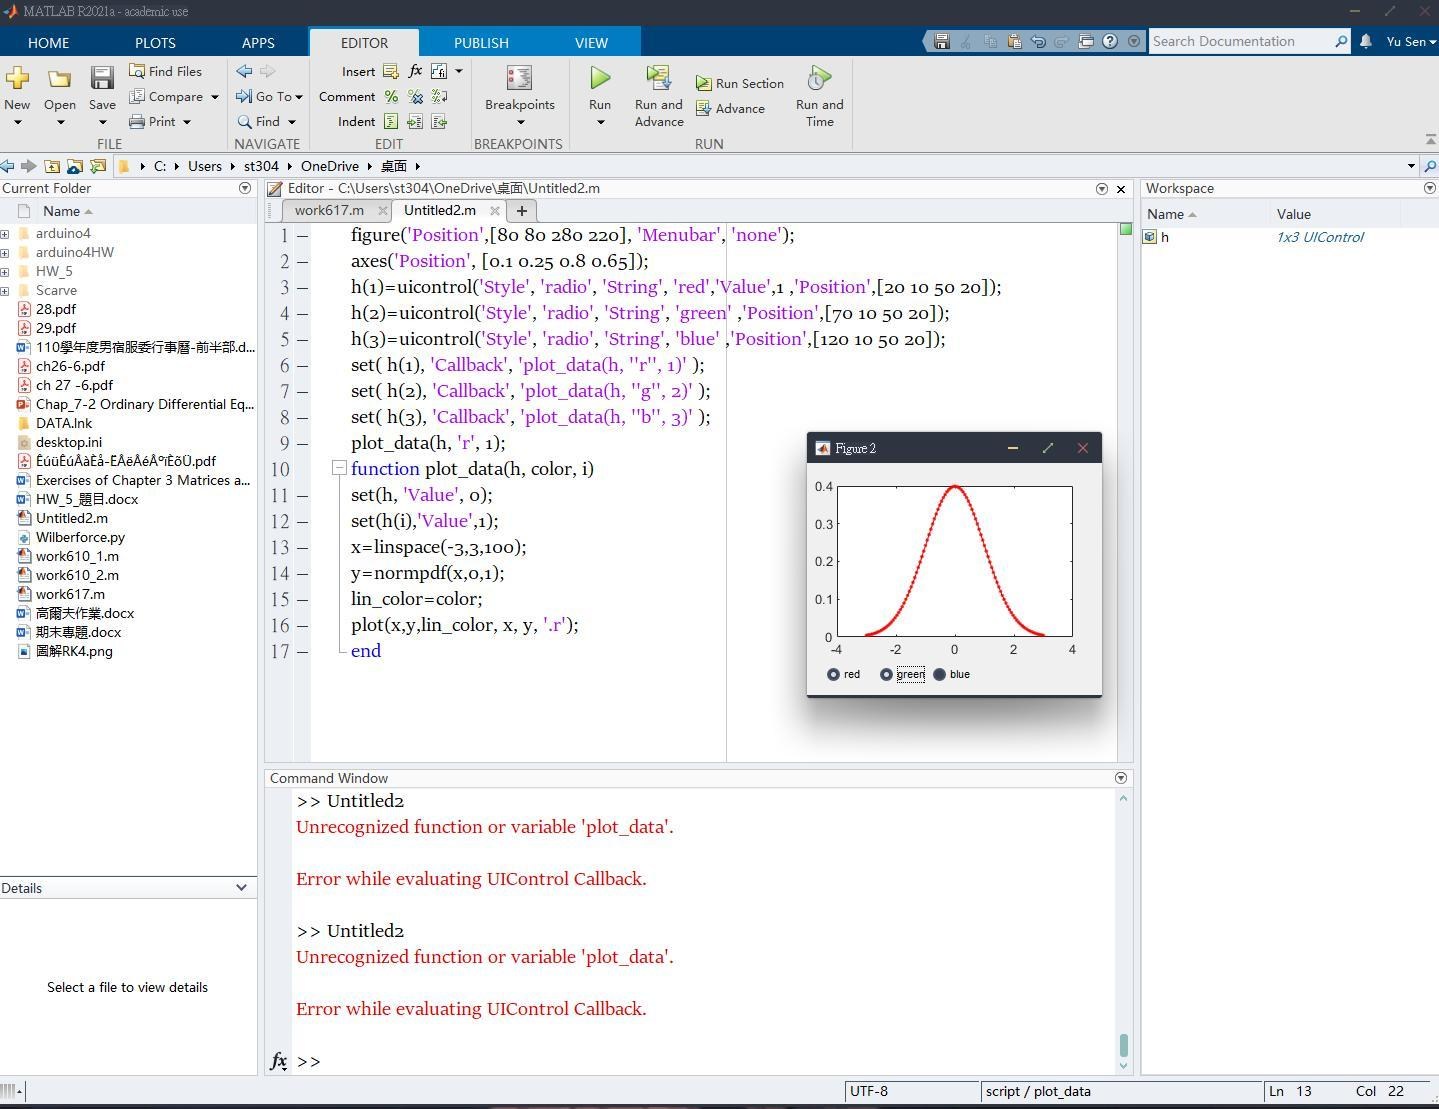Switch to the work617.m editor tab
The image size is (1439, 1109).
coord(328,210)
